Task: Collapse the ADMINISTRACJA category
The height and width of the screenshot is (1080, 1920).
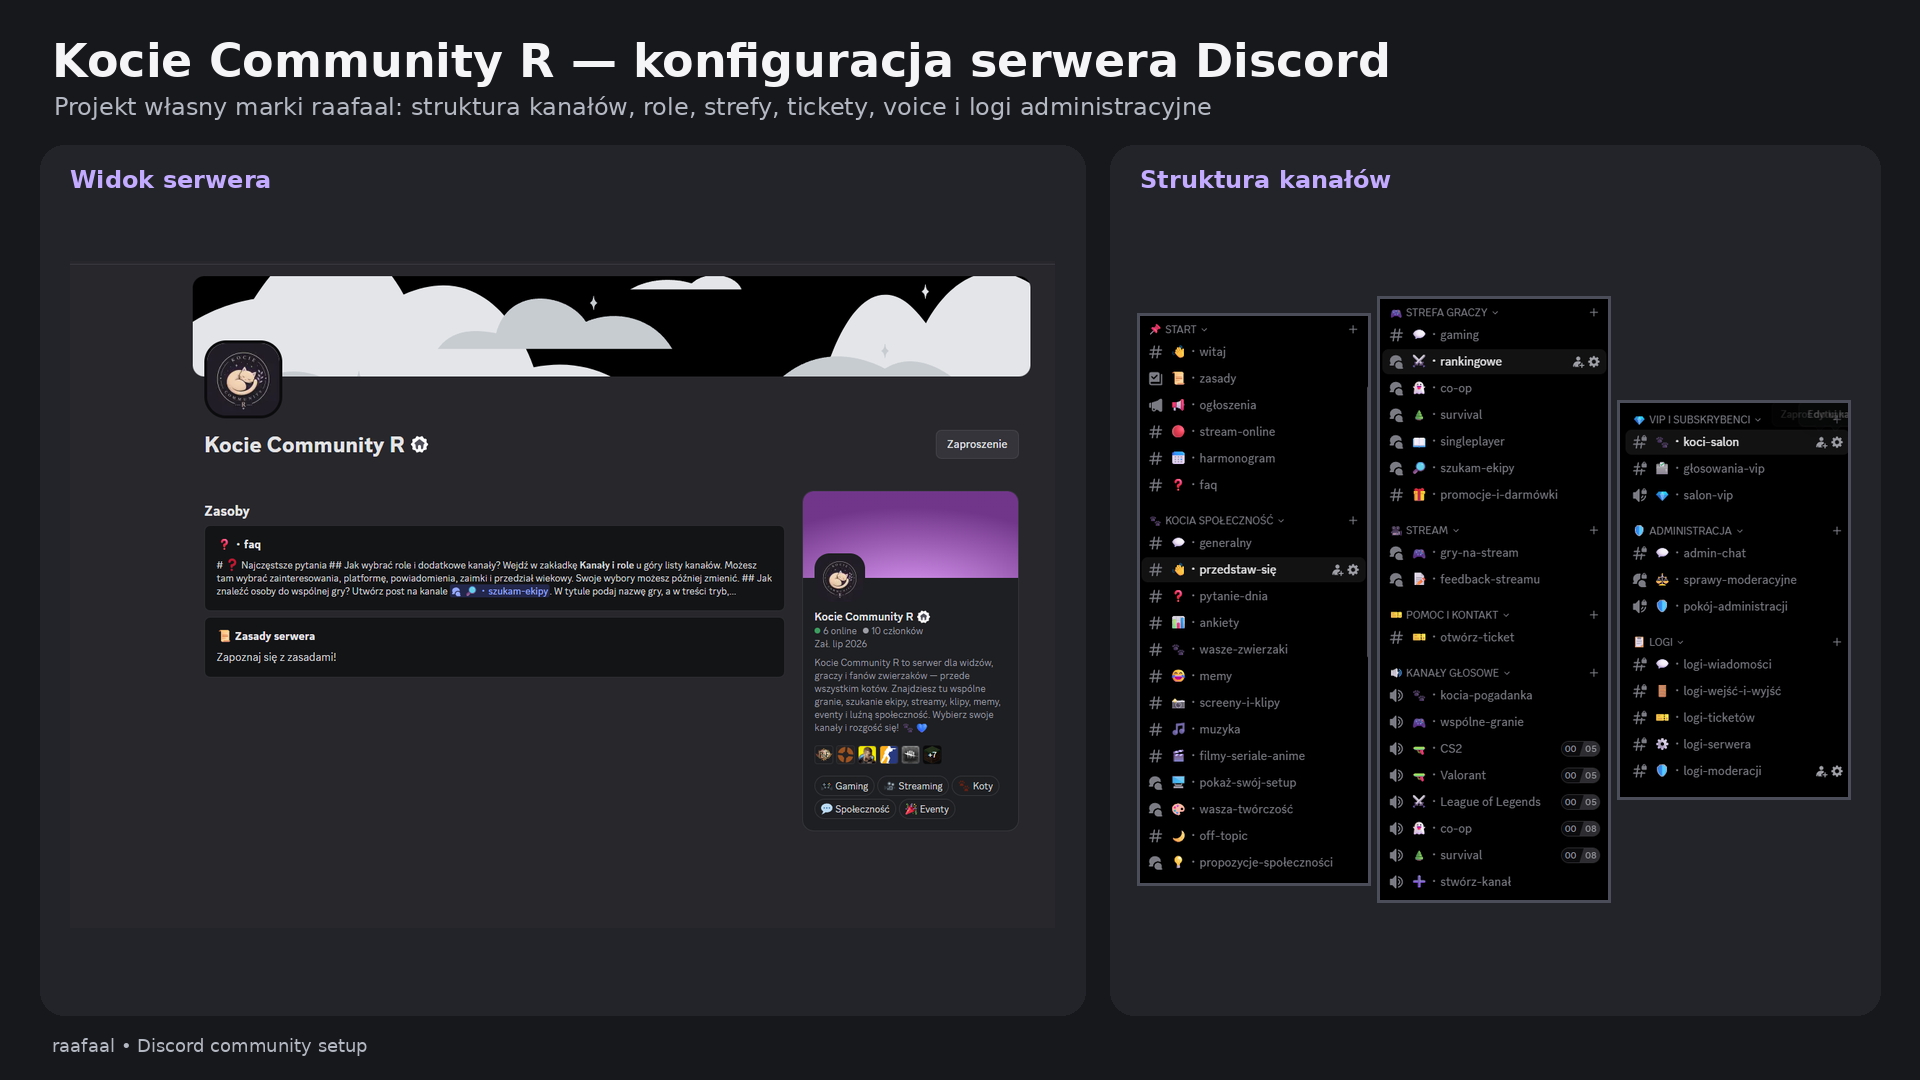Action: (1688, 531)
